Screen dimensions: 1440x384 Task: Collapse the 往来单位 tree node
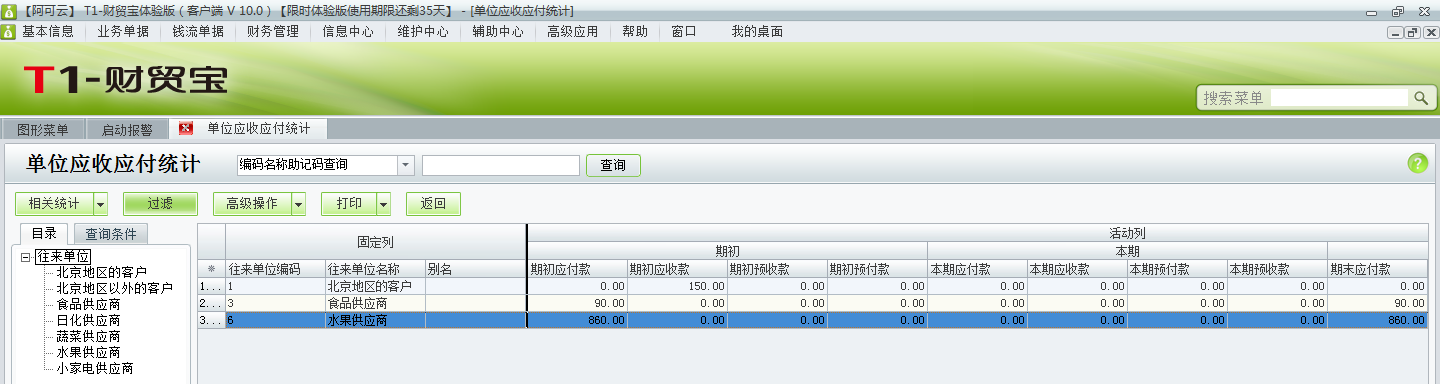(x=25, y=257)
